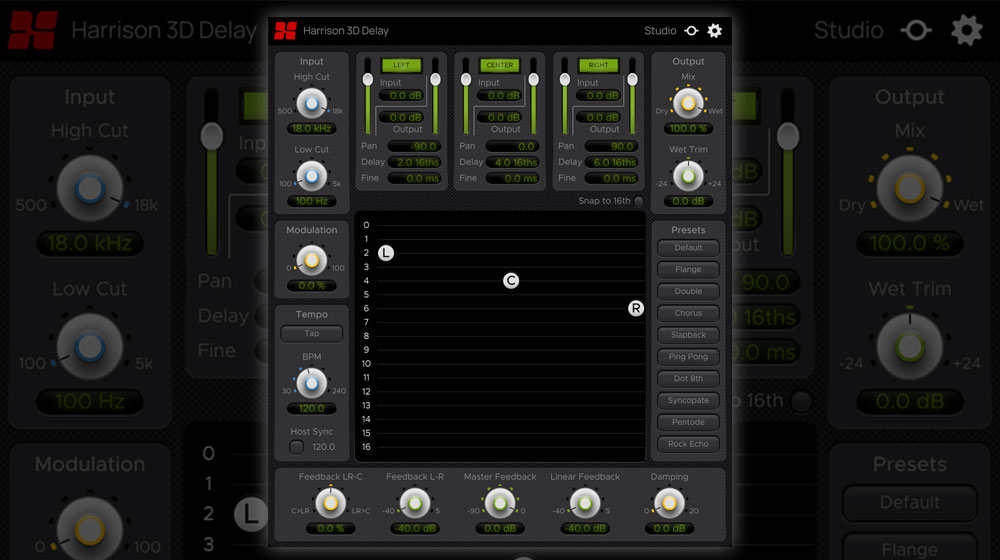1000x560 pixels.
Task: Click the Master Feedback knob
Action: pos(500,503)
